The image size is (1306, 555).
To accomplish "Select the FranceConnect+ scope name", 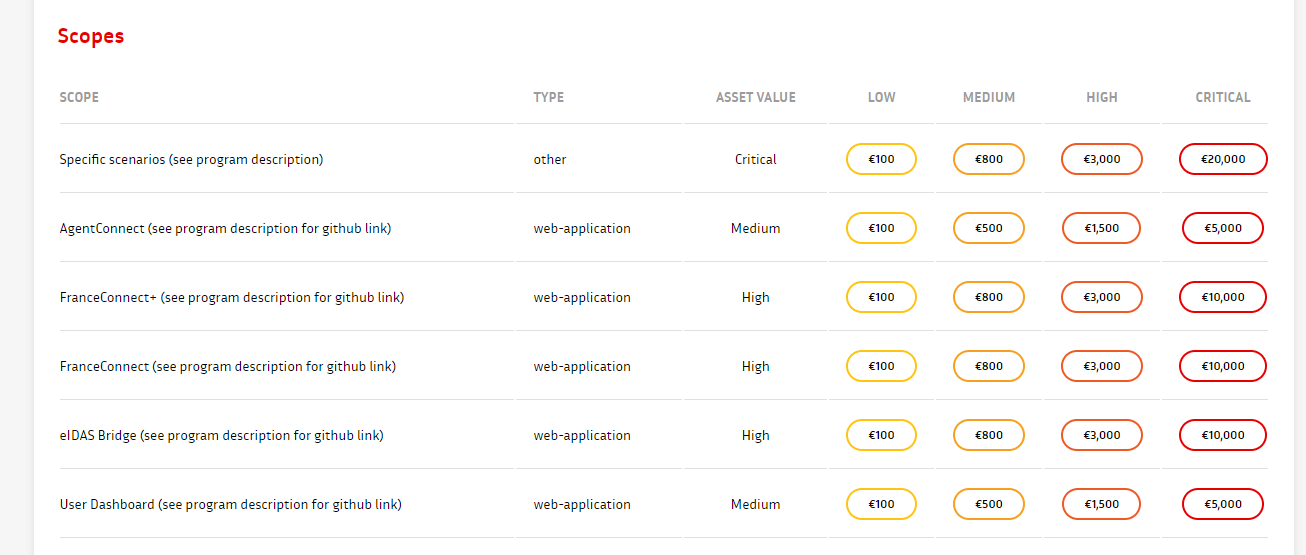I will [x=232, y=297].
